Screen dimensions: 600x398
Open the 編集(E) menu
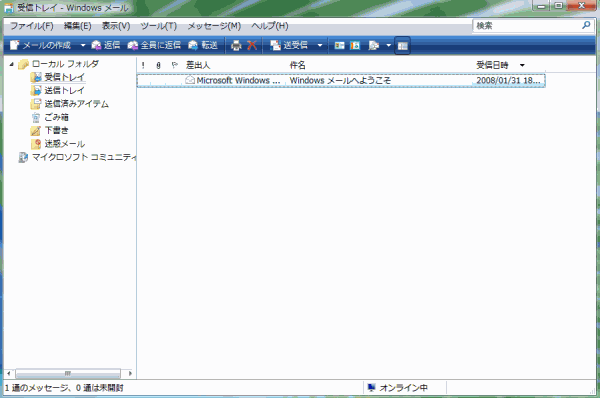pos(77,26)
